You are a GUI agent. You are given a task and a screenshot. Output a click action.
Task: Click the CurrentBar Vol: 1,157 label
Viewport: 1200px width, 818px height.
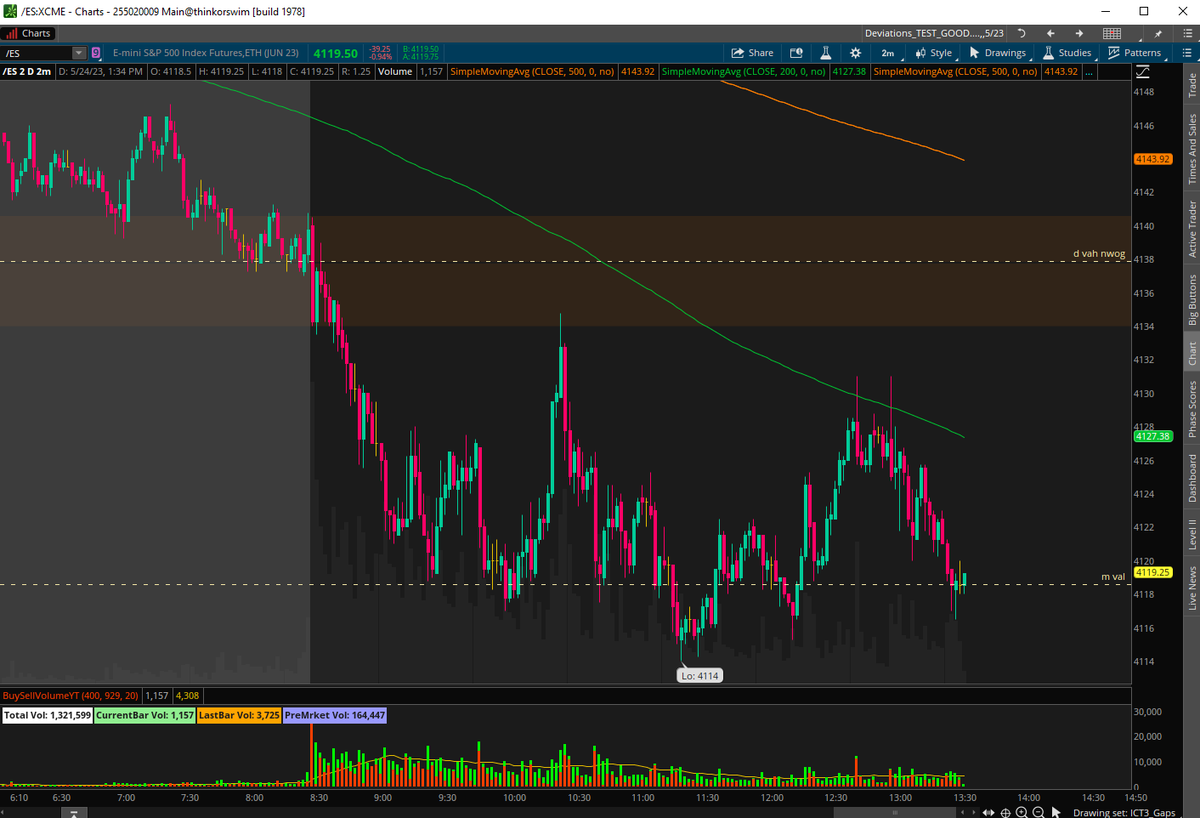[143, 716]
